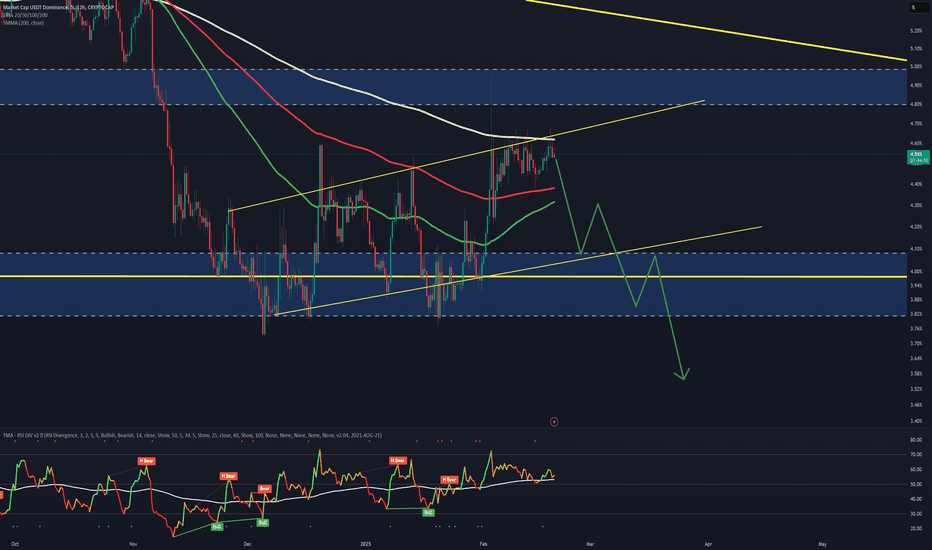Click the 80.00 RSI scale value

click(x=916, y=440)
